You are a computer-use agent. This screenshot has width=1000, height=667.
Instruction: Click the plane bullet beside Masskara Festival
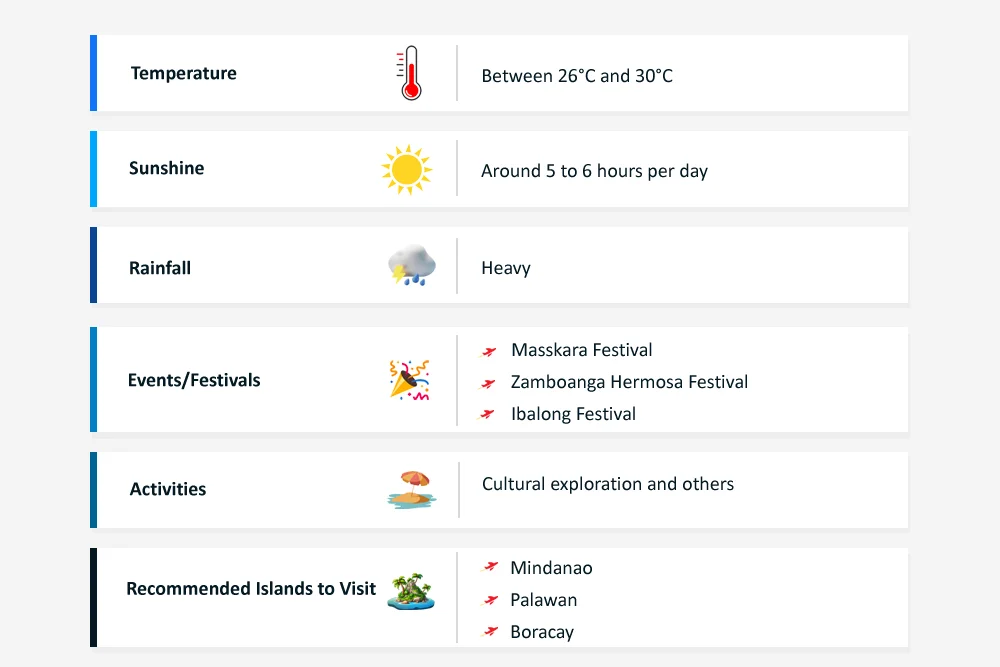[489, 351]
